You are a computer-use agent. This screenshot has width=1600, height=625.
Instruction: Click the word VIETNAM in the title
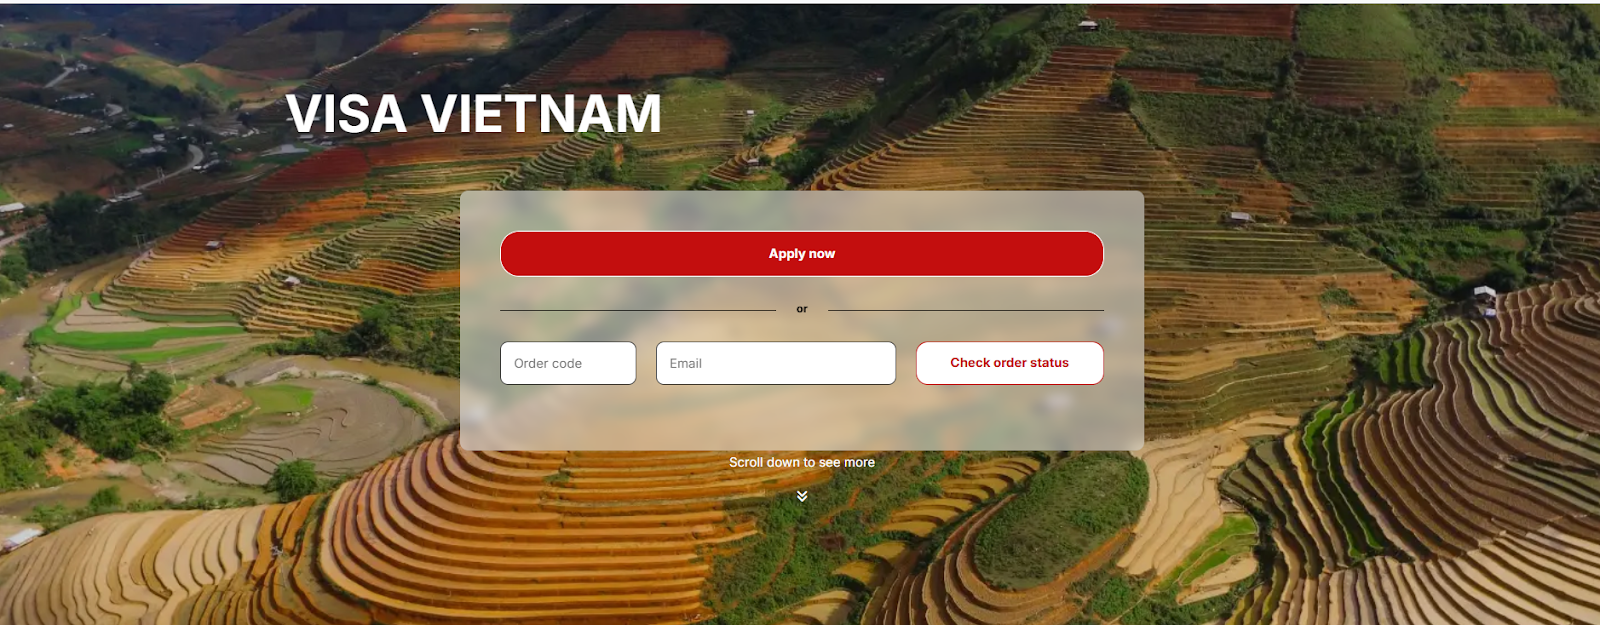tap(541, 113)
